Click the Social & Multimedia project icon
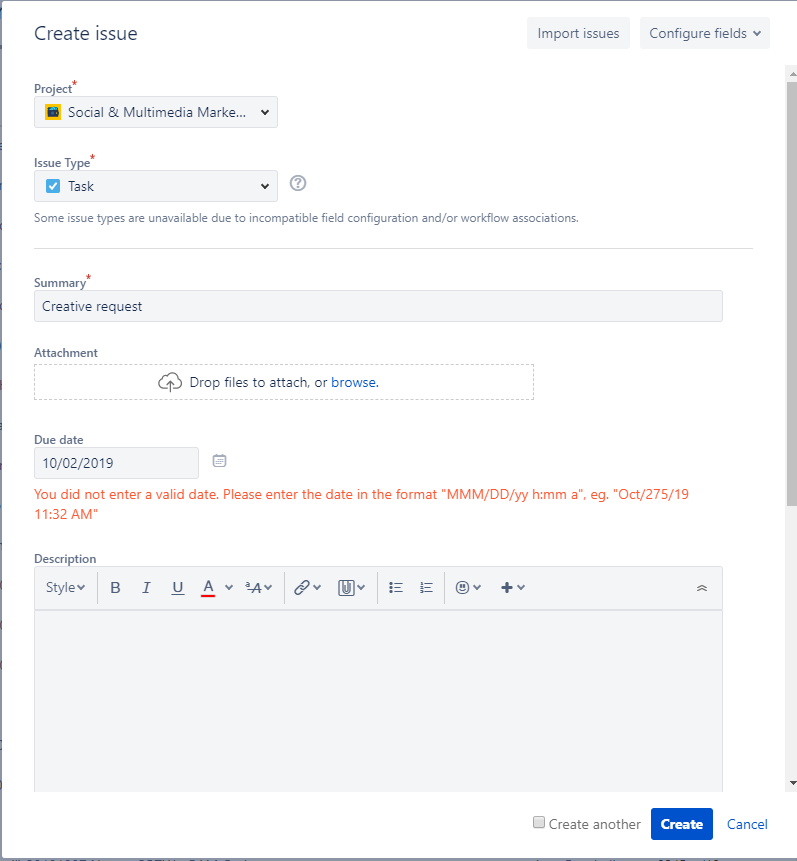The height and width of the screenshot is (861, 797). 53,112
